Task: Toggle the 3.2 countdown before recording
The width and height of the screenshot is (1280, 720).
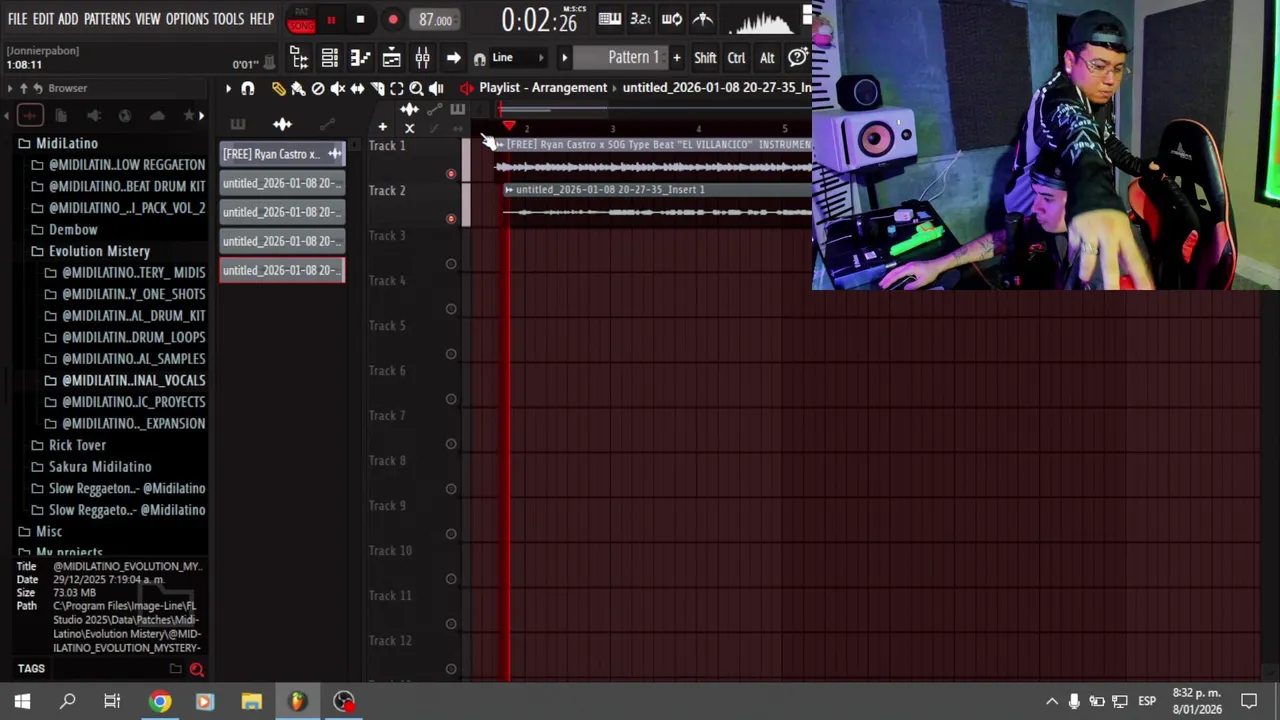Action: tap(640, 19)
